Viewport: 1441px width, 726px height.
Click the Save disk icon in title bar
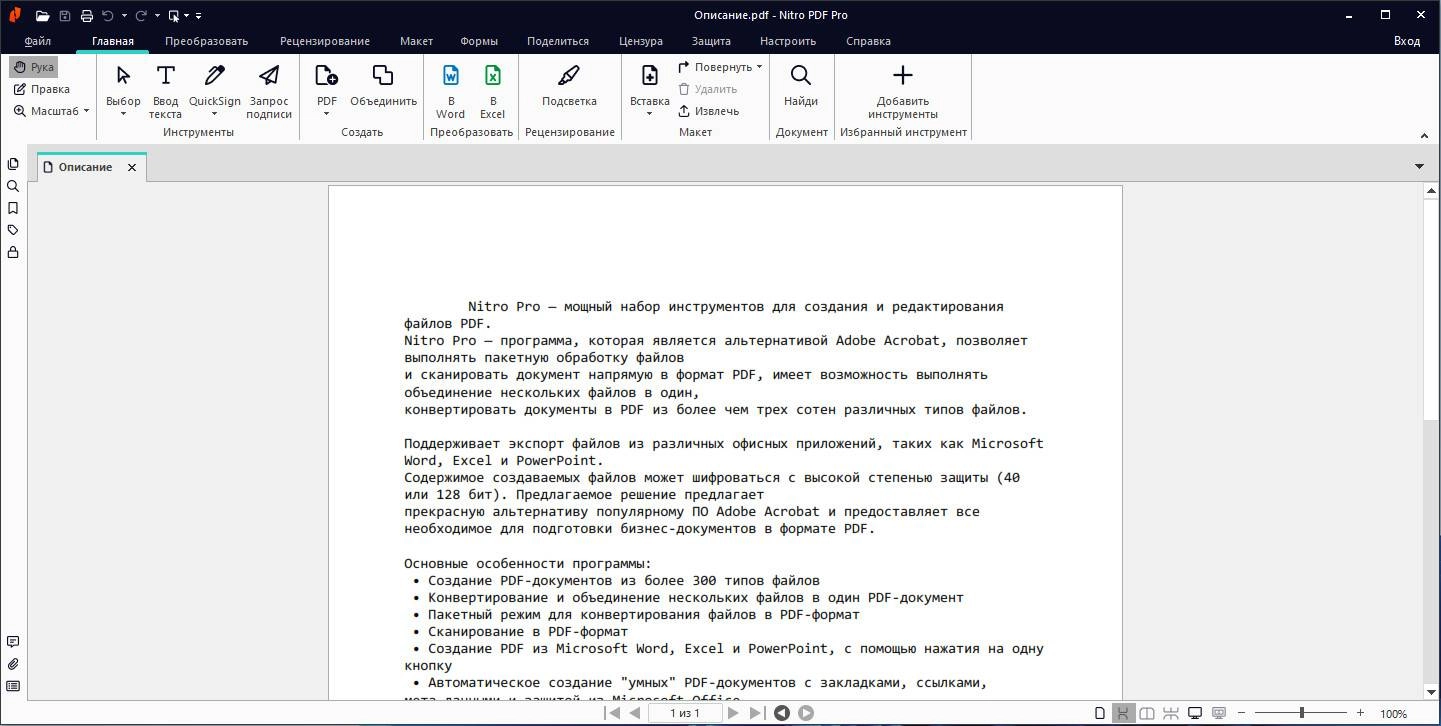[65, 15]
